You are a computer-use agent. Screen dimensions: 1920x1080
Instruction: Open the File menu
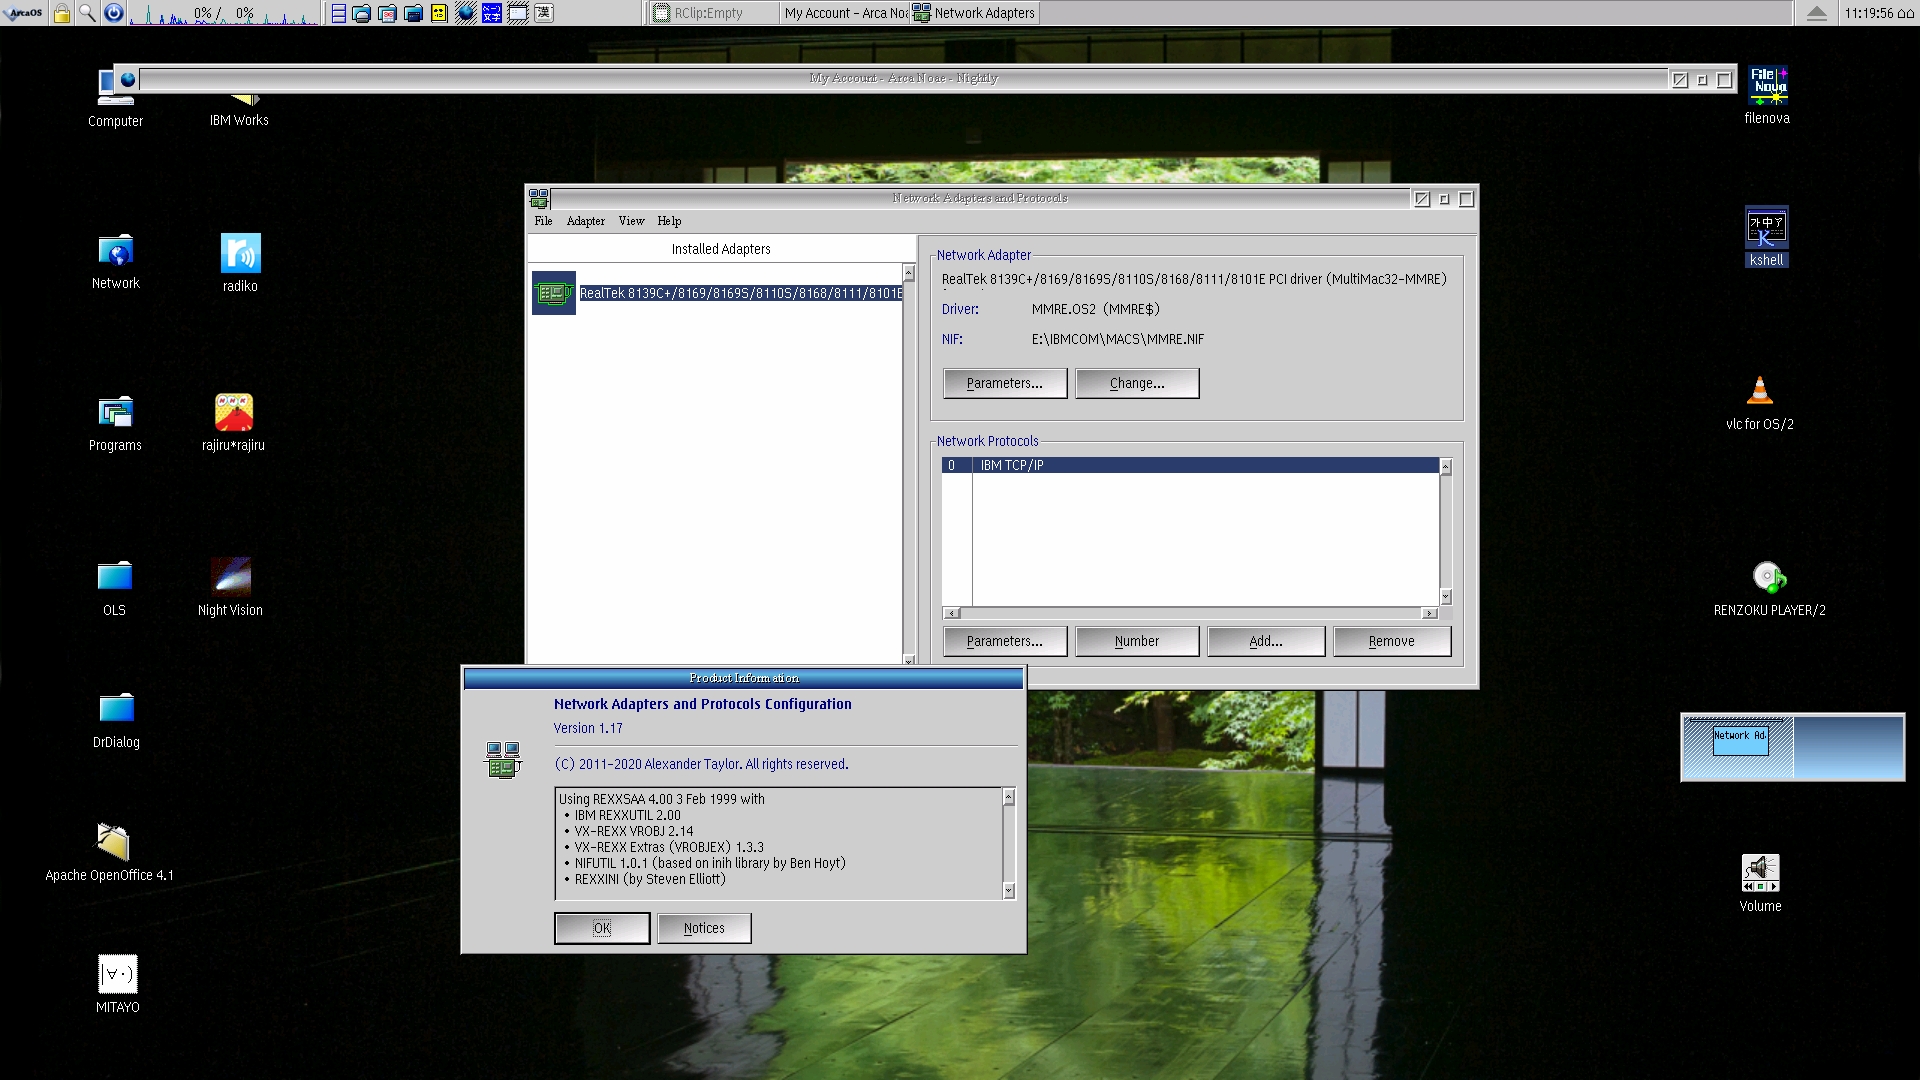tap(543, 221)
